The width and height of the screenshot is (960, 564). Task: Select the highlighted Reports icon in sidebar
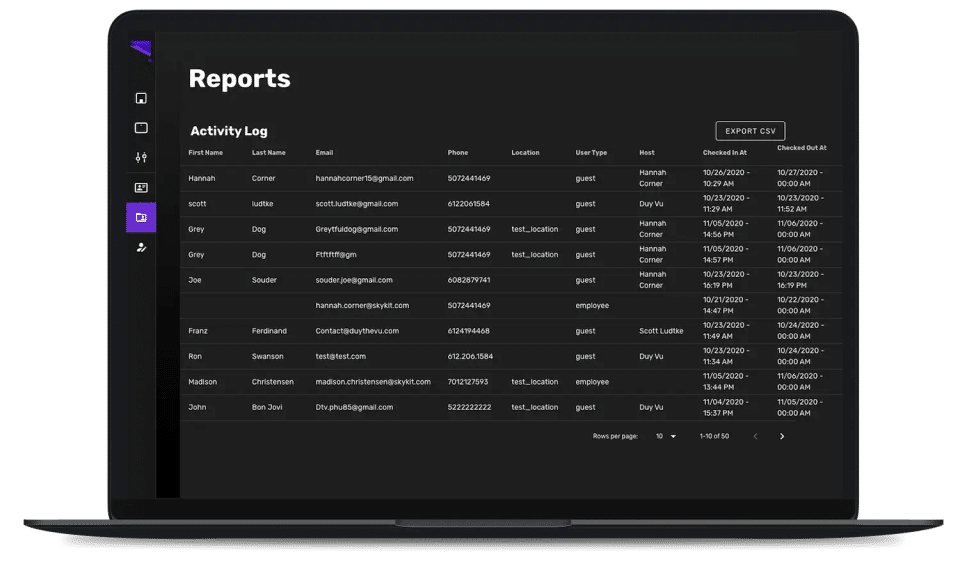141,217
